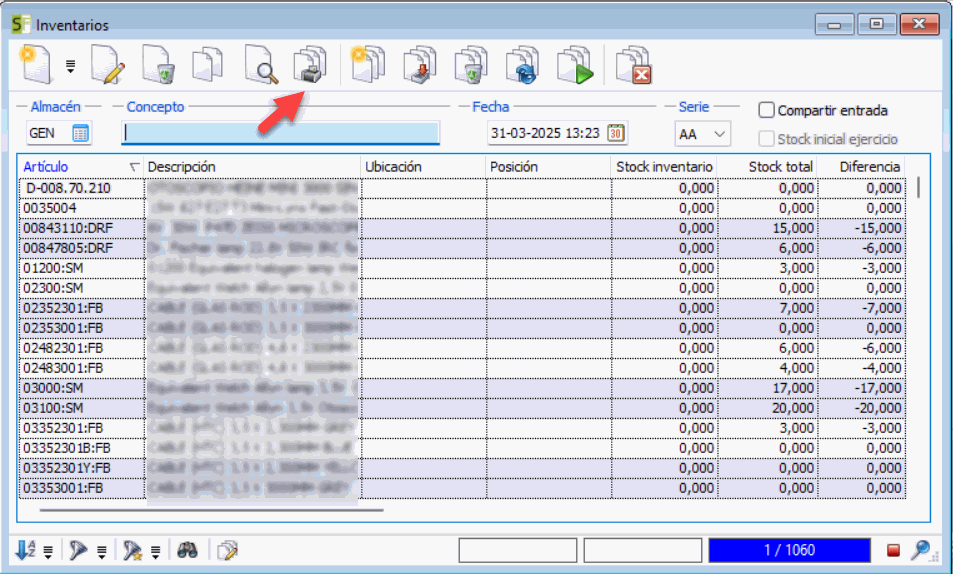Print inventories with the printer icon
This screenshot has width=953, height=574.
310,64
